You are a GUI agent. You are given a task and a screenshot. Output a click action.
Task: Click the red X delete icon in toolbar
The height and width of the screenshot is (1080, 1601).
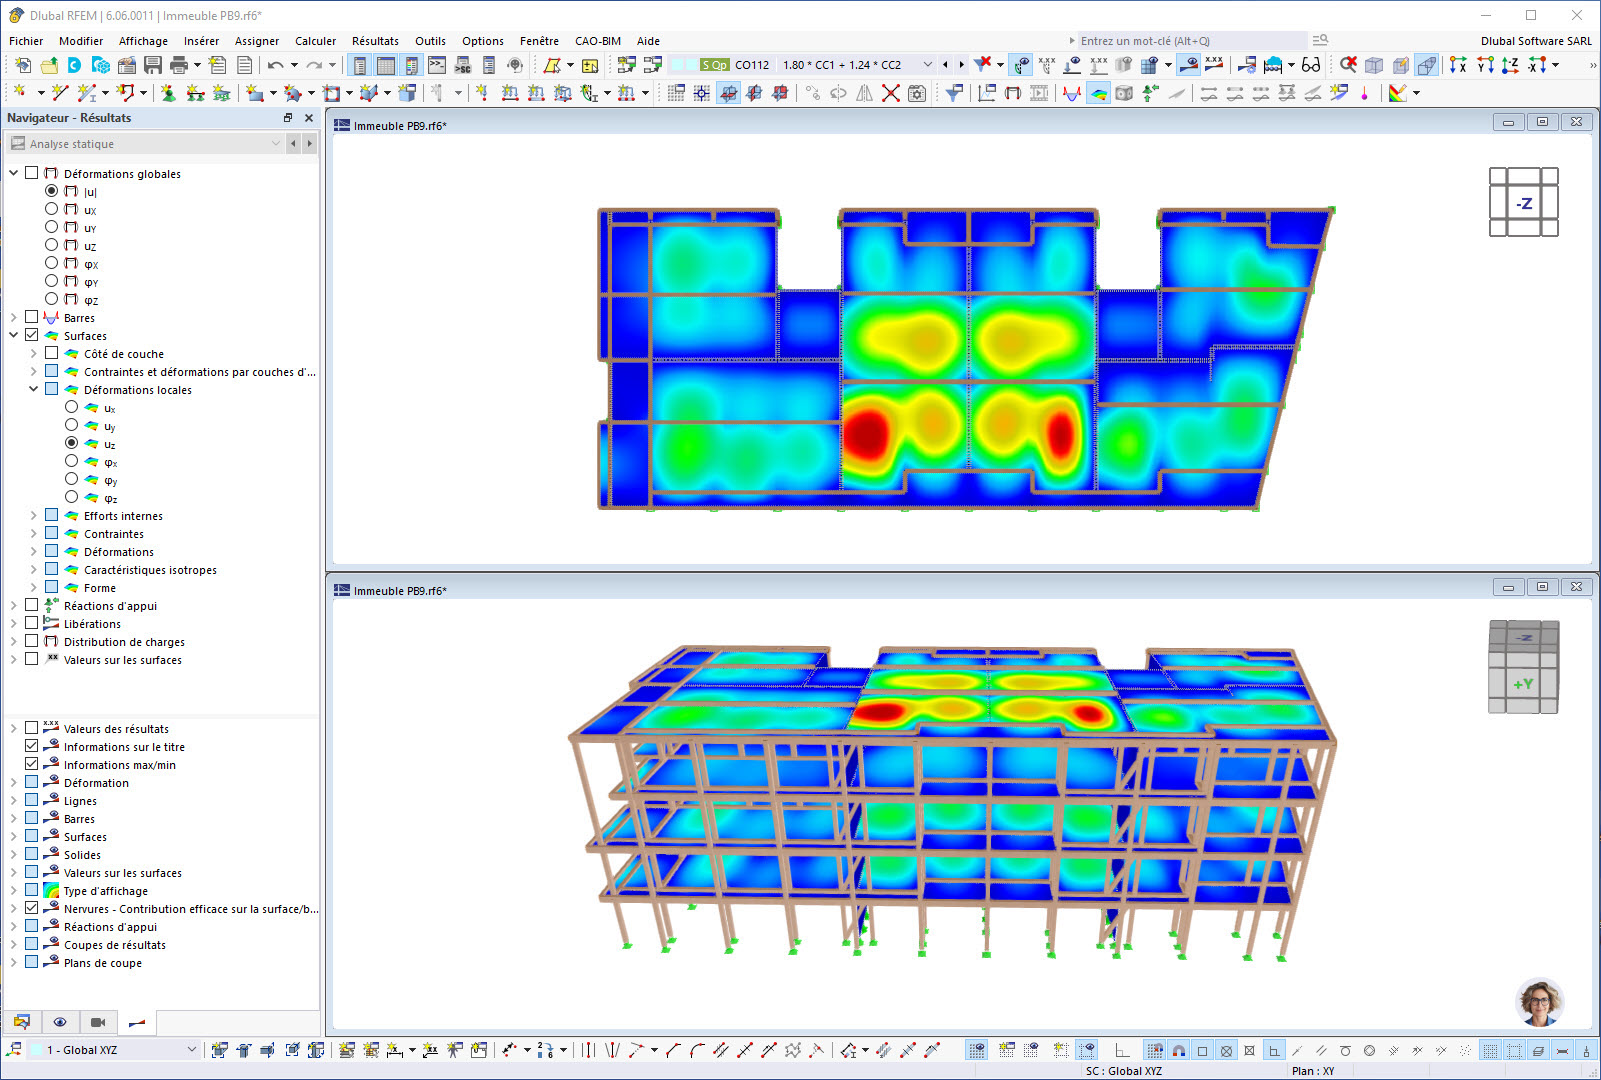coord(893,93)
